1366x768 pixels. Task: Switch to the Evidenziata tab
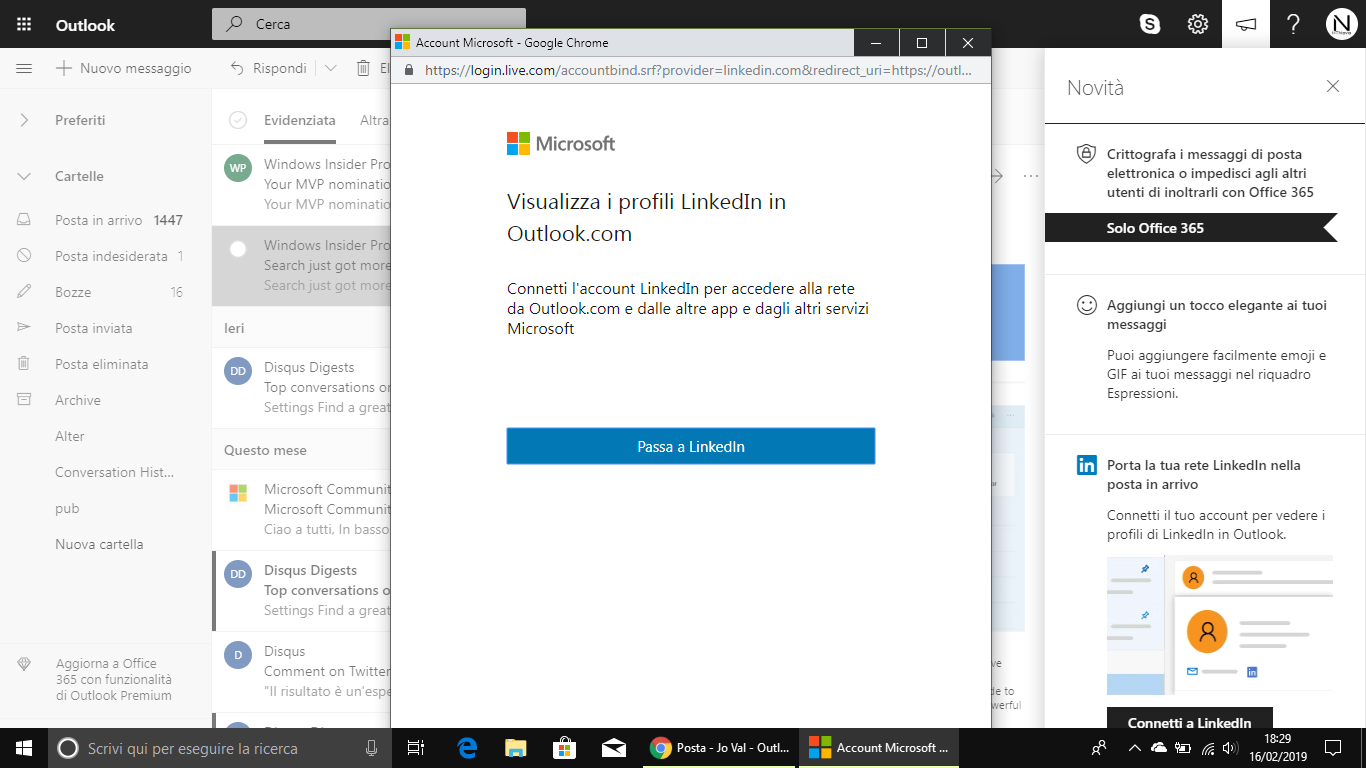click(x=300, y=120)
